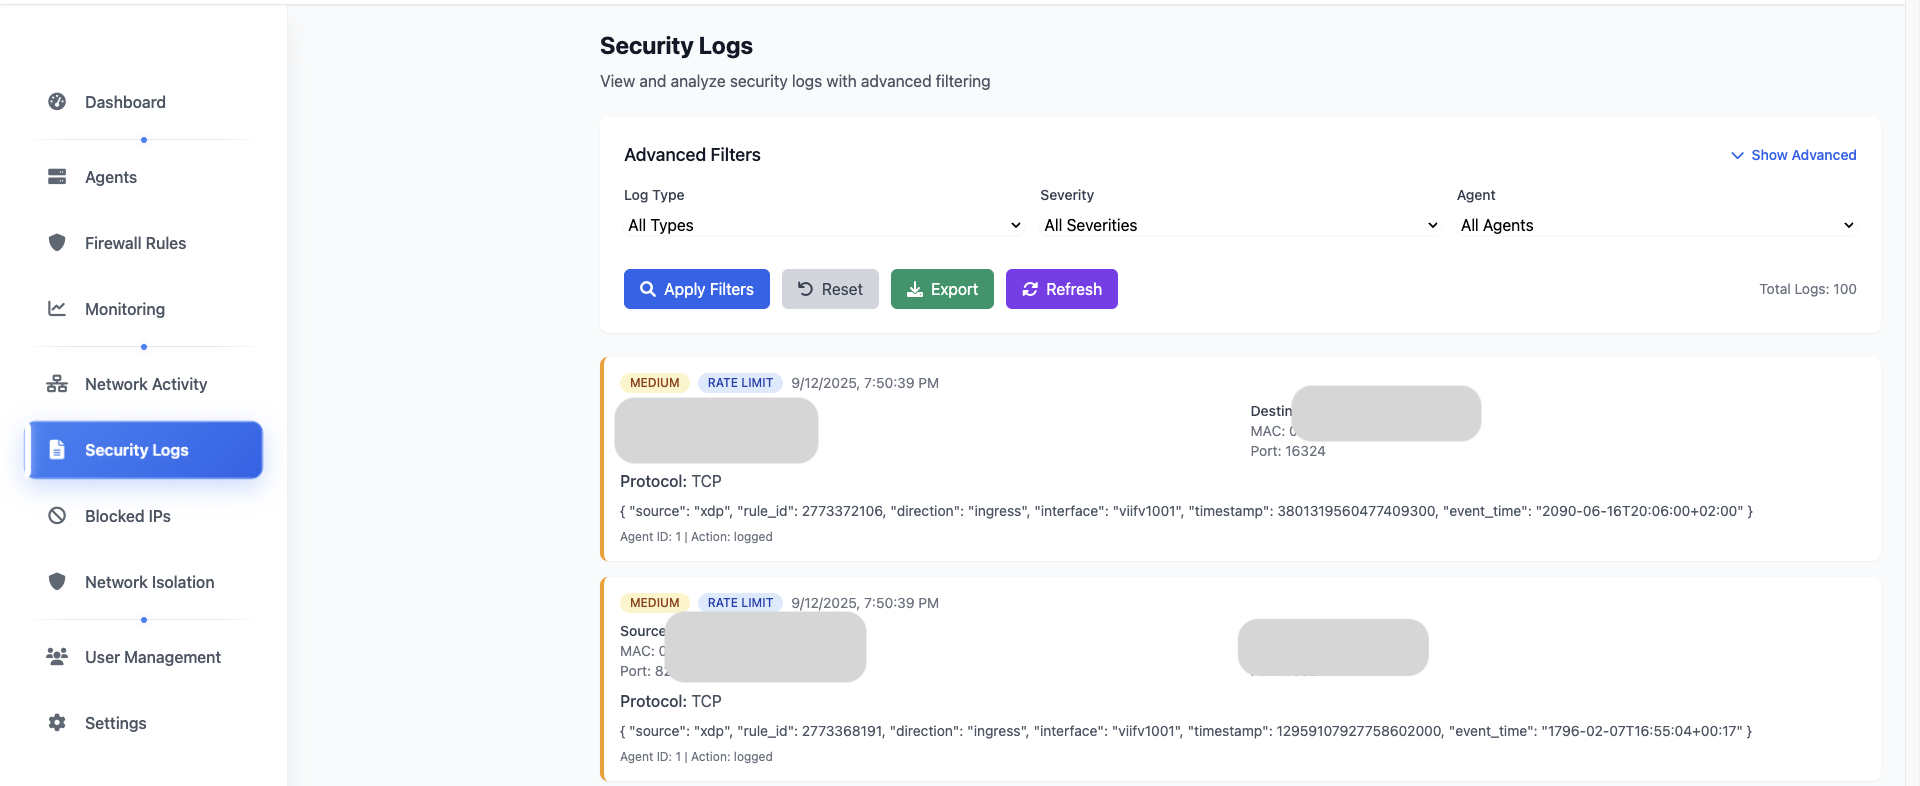Reset the log filters

[829, 289]
